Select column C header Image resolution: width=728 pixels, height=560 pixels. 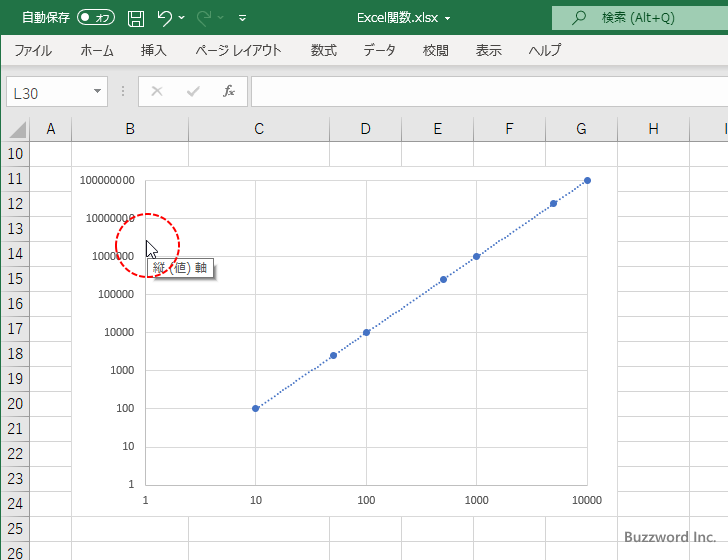(259, 129)
